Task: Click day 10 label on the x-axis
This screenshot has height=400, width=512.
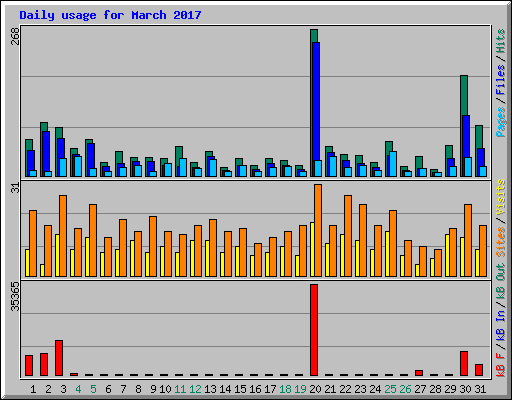Action: point(165,389)
